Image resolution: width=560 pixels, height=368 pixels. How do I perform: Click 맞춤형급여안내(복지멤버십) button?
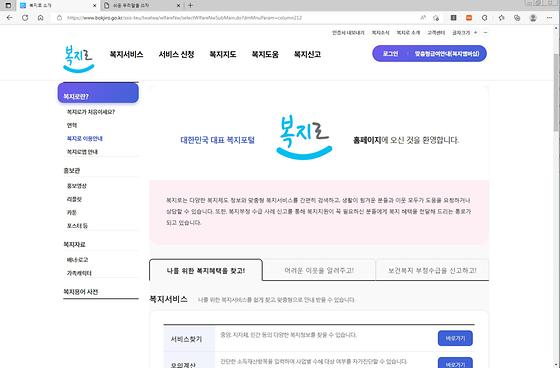click(x=447, y=54)
